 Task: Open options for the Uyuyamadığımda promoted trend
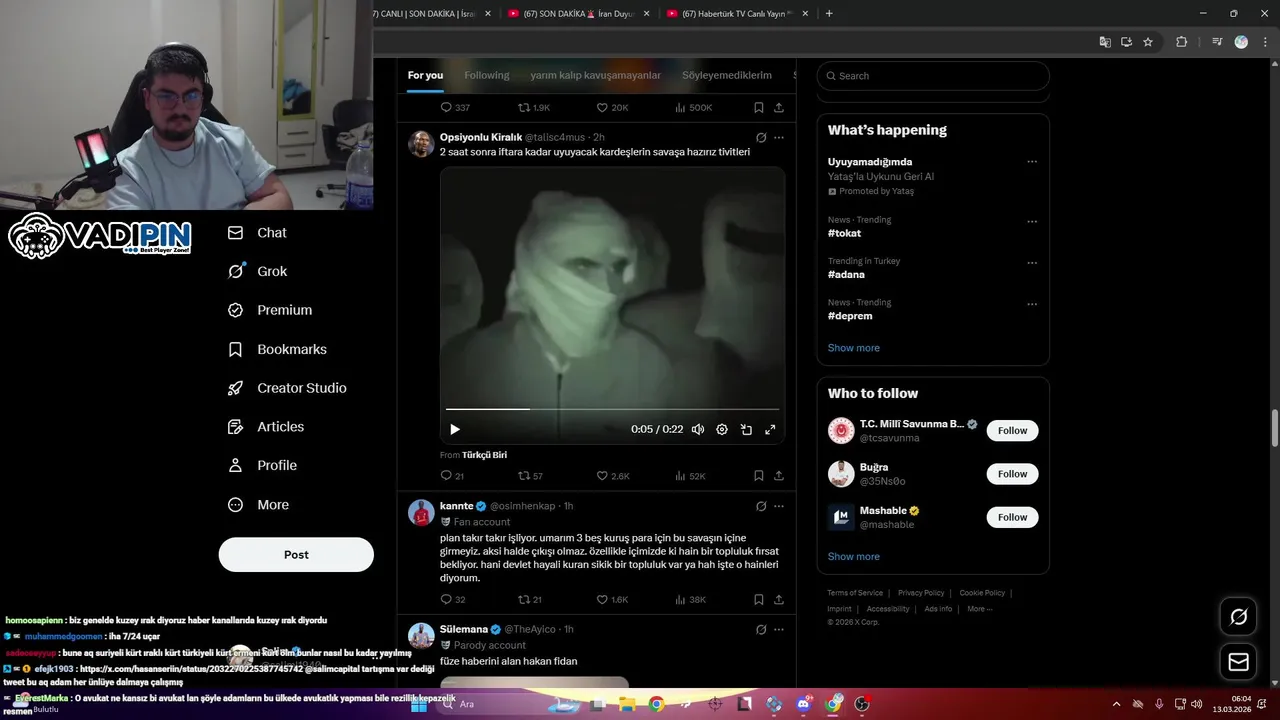tap(1032, 162)
